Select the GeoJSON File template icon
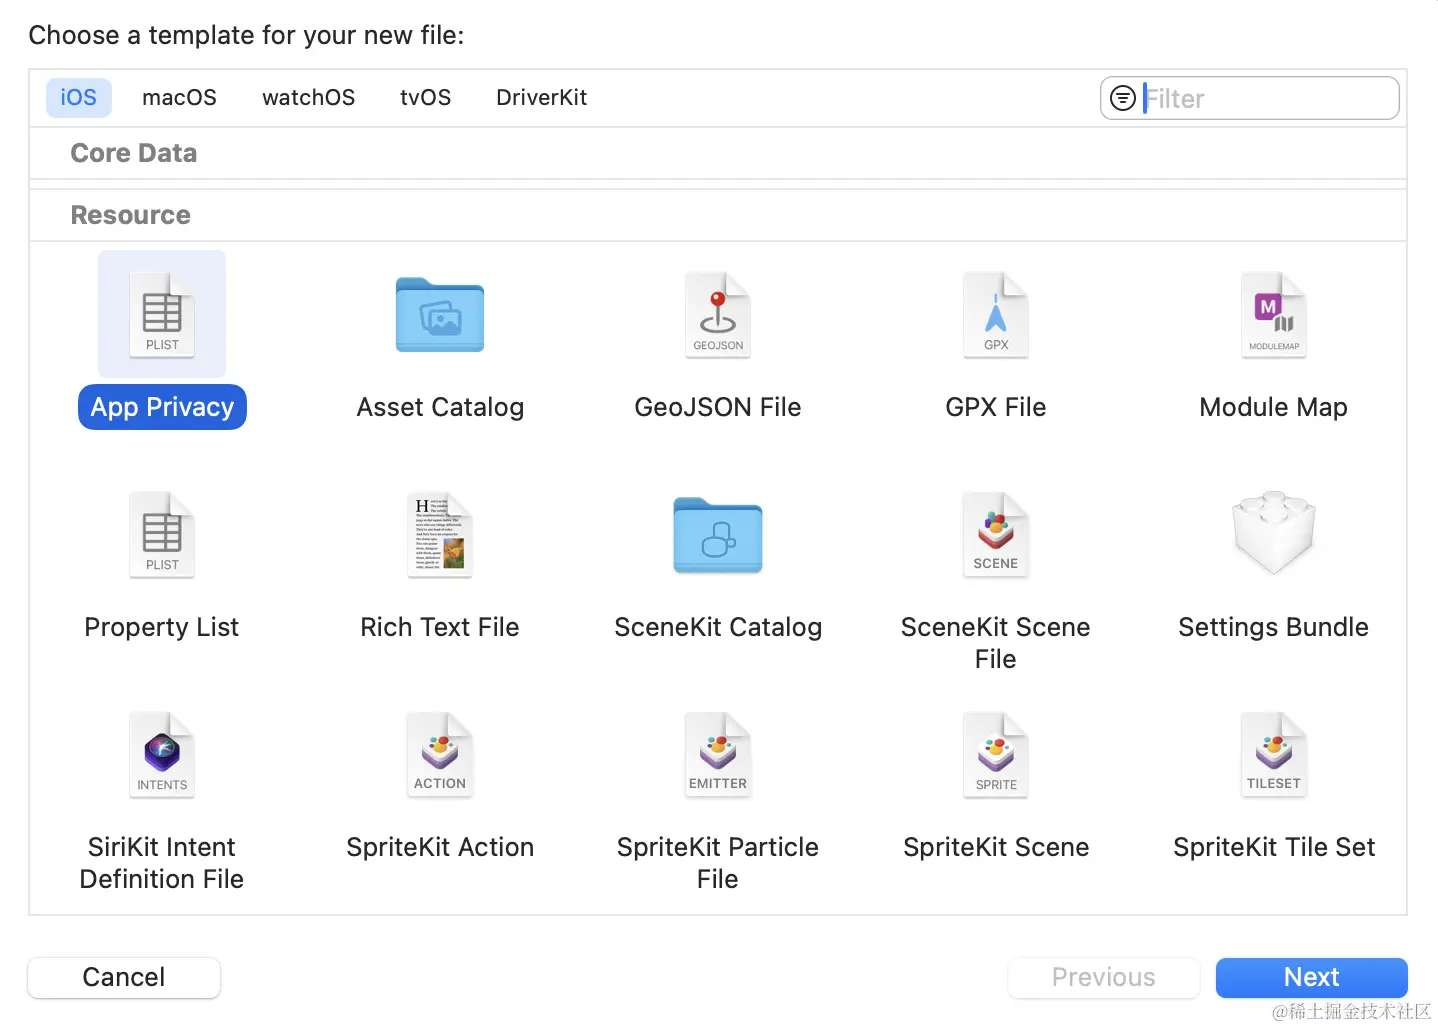 tap(718, 314)
